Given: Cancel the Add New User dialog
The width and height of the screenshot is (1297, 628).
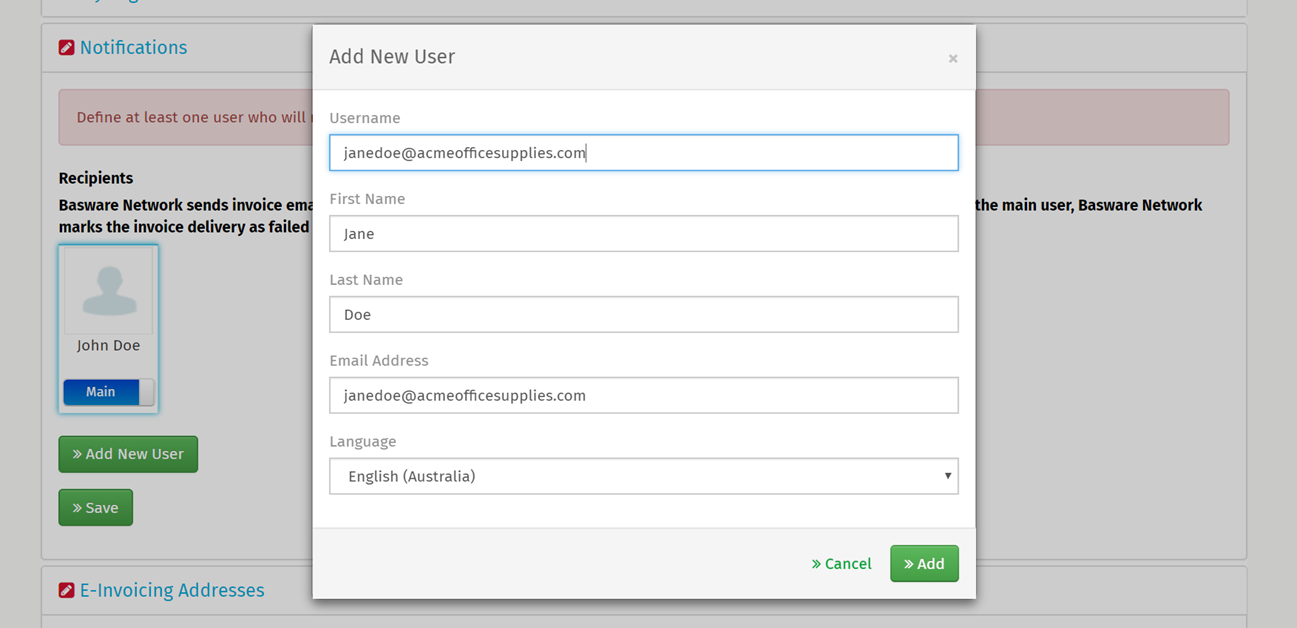Looking at the screenshot, I should click(841, 564).
